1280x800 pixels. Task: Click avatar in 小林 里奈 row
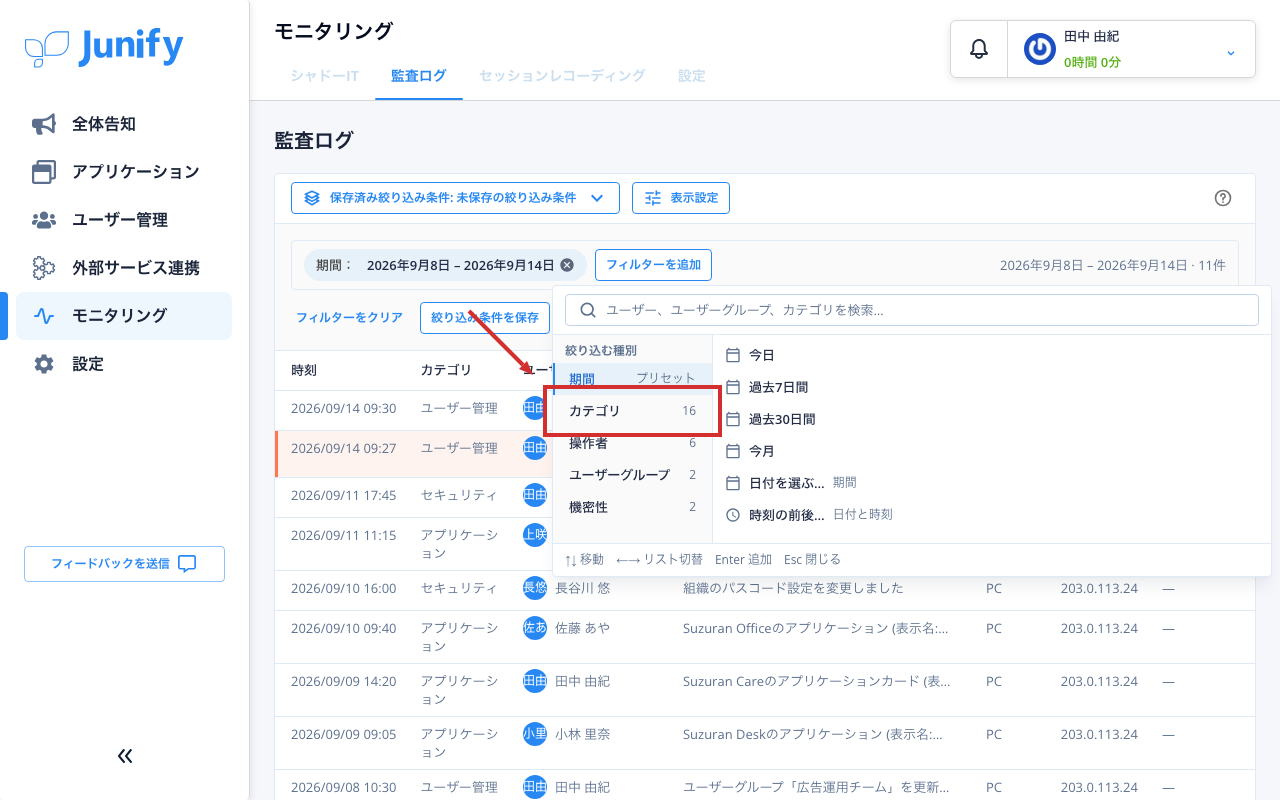click(535, 734)
